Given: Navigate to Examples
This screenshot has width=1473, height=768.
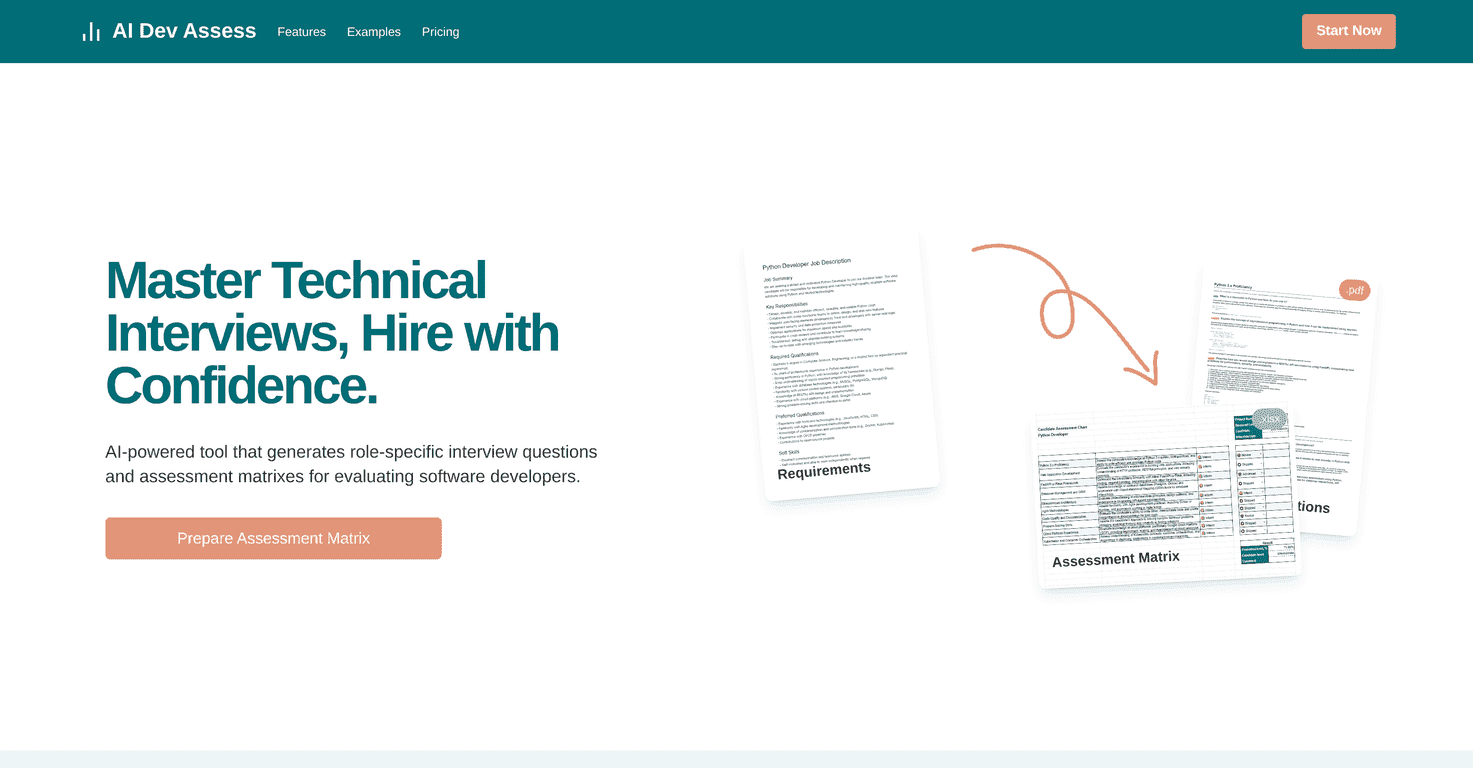Looking at the screenshot, I should pos(373,31).
